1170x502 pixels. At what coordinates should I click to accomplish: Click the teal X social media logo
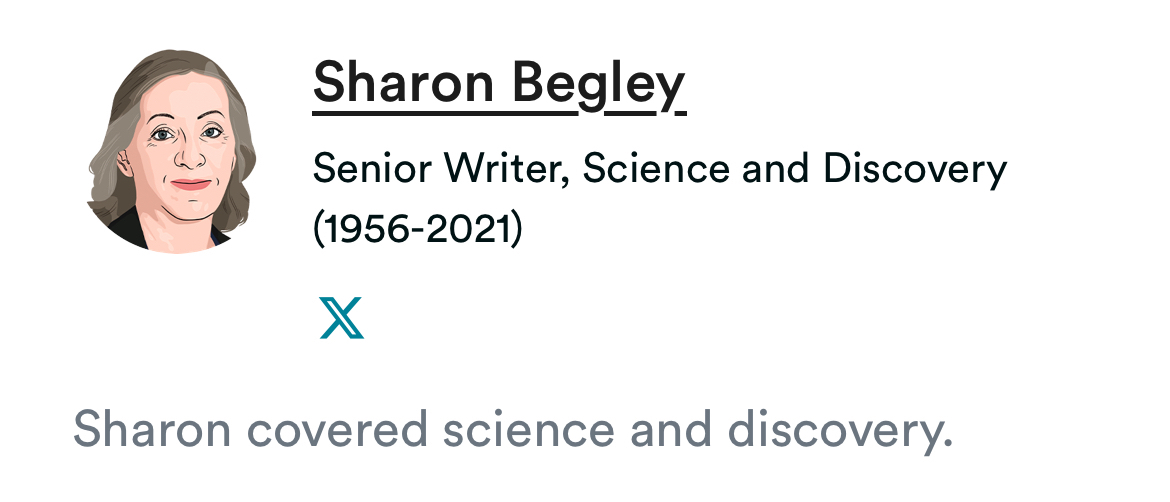[342, 317]
